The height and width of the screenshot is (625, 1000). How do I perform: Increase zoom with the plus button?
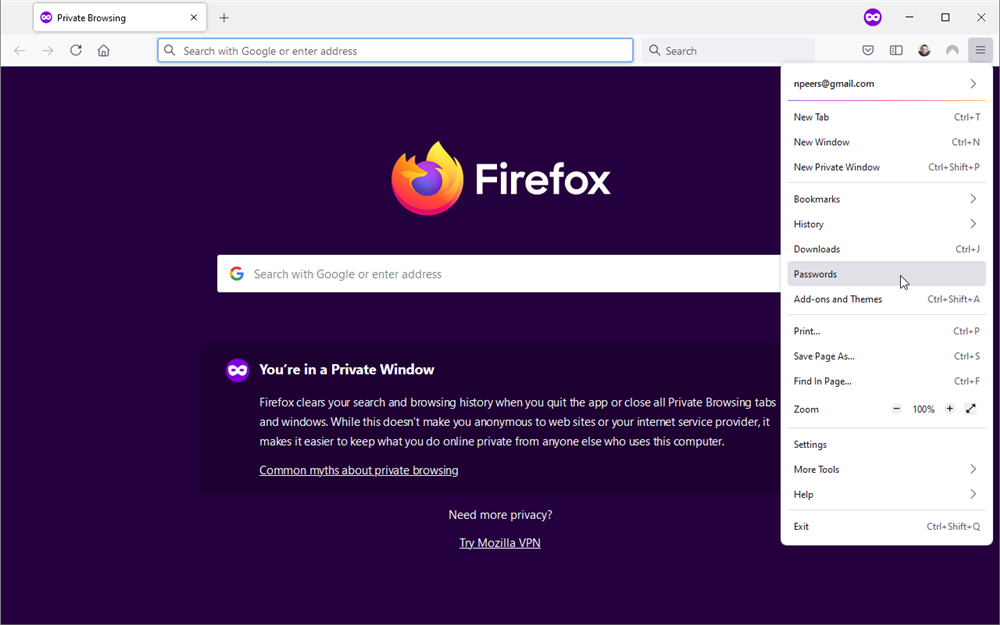tap(949, 409)
